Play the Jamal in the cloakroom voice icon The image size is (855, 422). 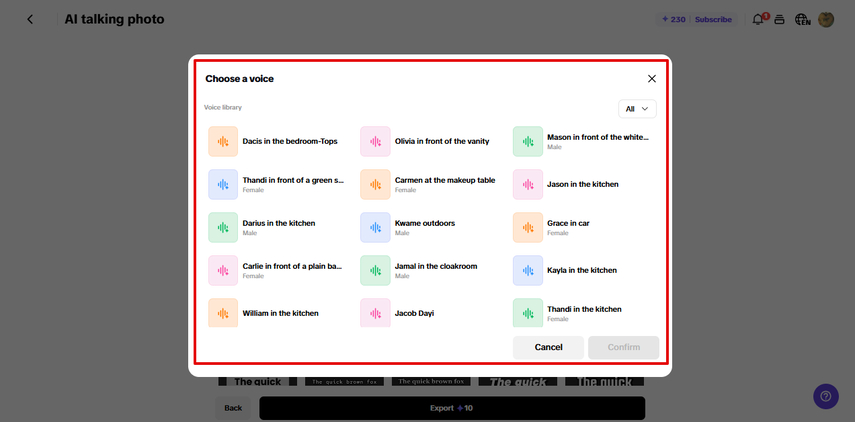tap(375, 270)
